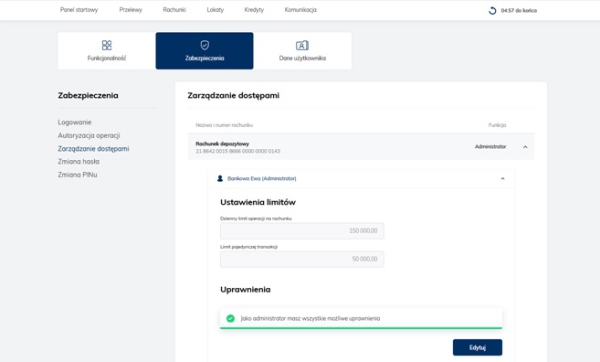
Task: Click the 04:57 do końca timer text
Action: coord(519,11)
